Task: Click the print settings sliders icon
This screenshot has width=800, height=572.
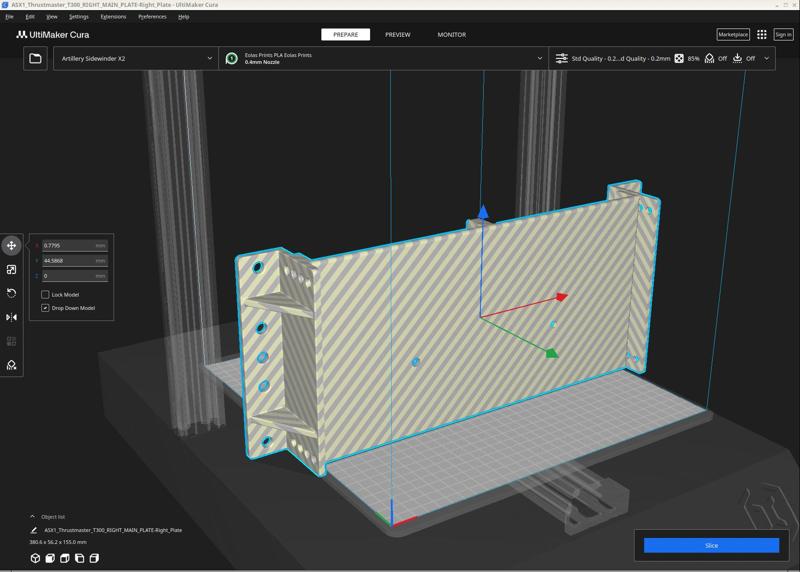Action: 561,59
